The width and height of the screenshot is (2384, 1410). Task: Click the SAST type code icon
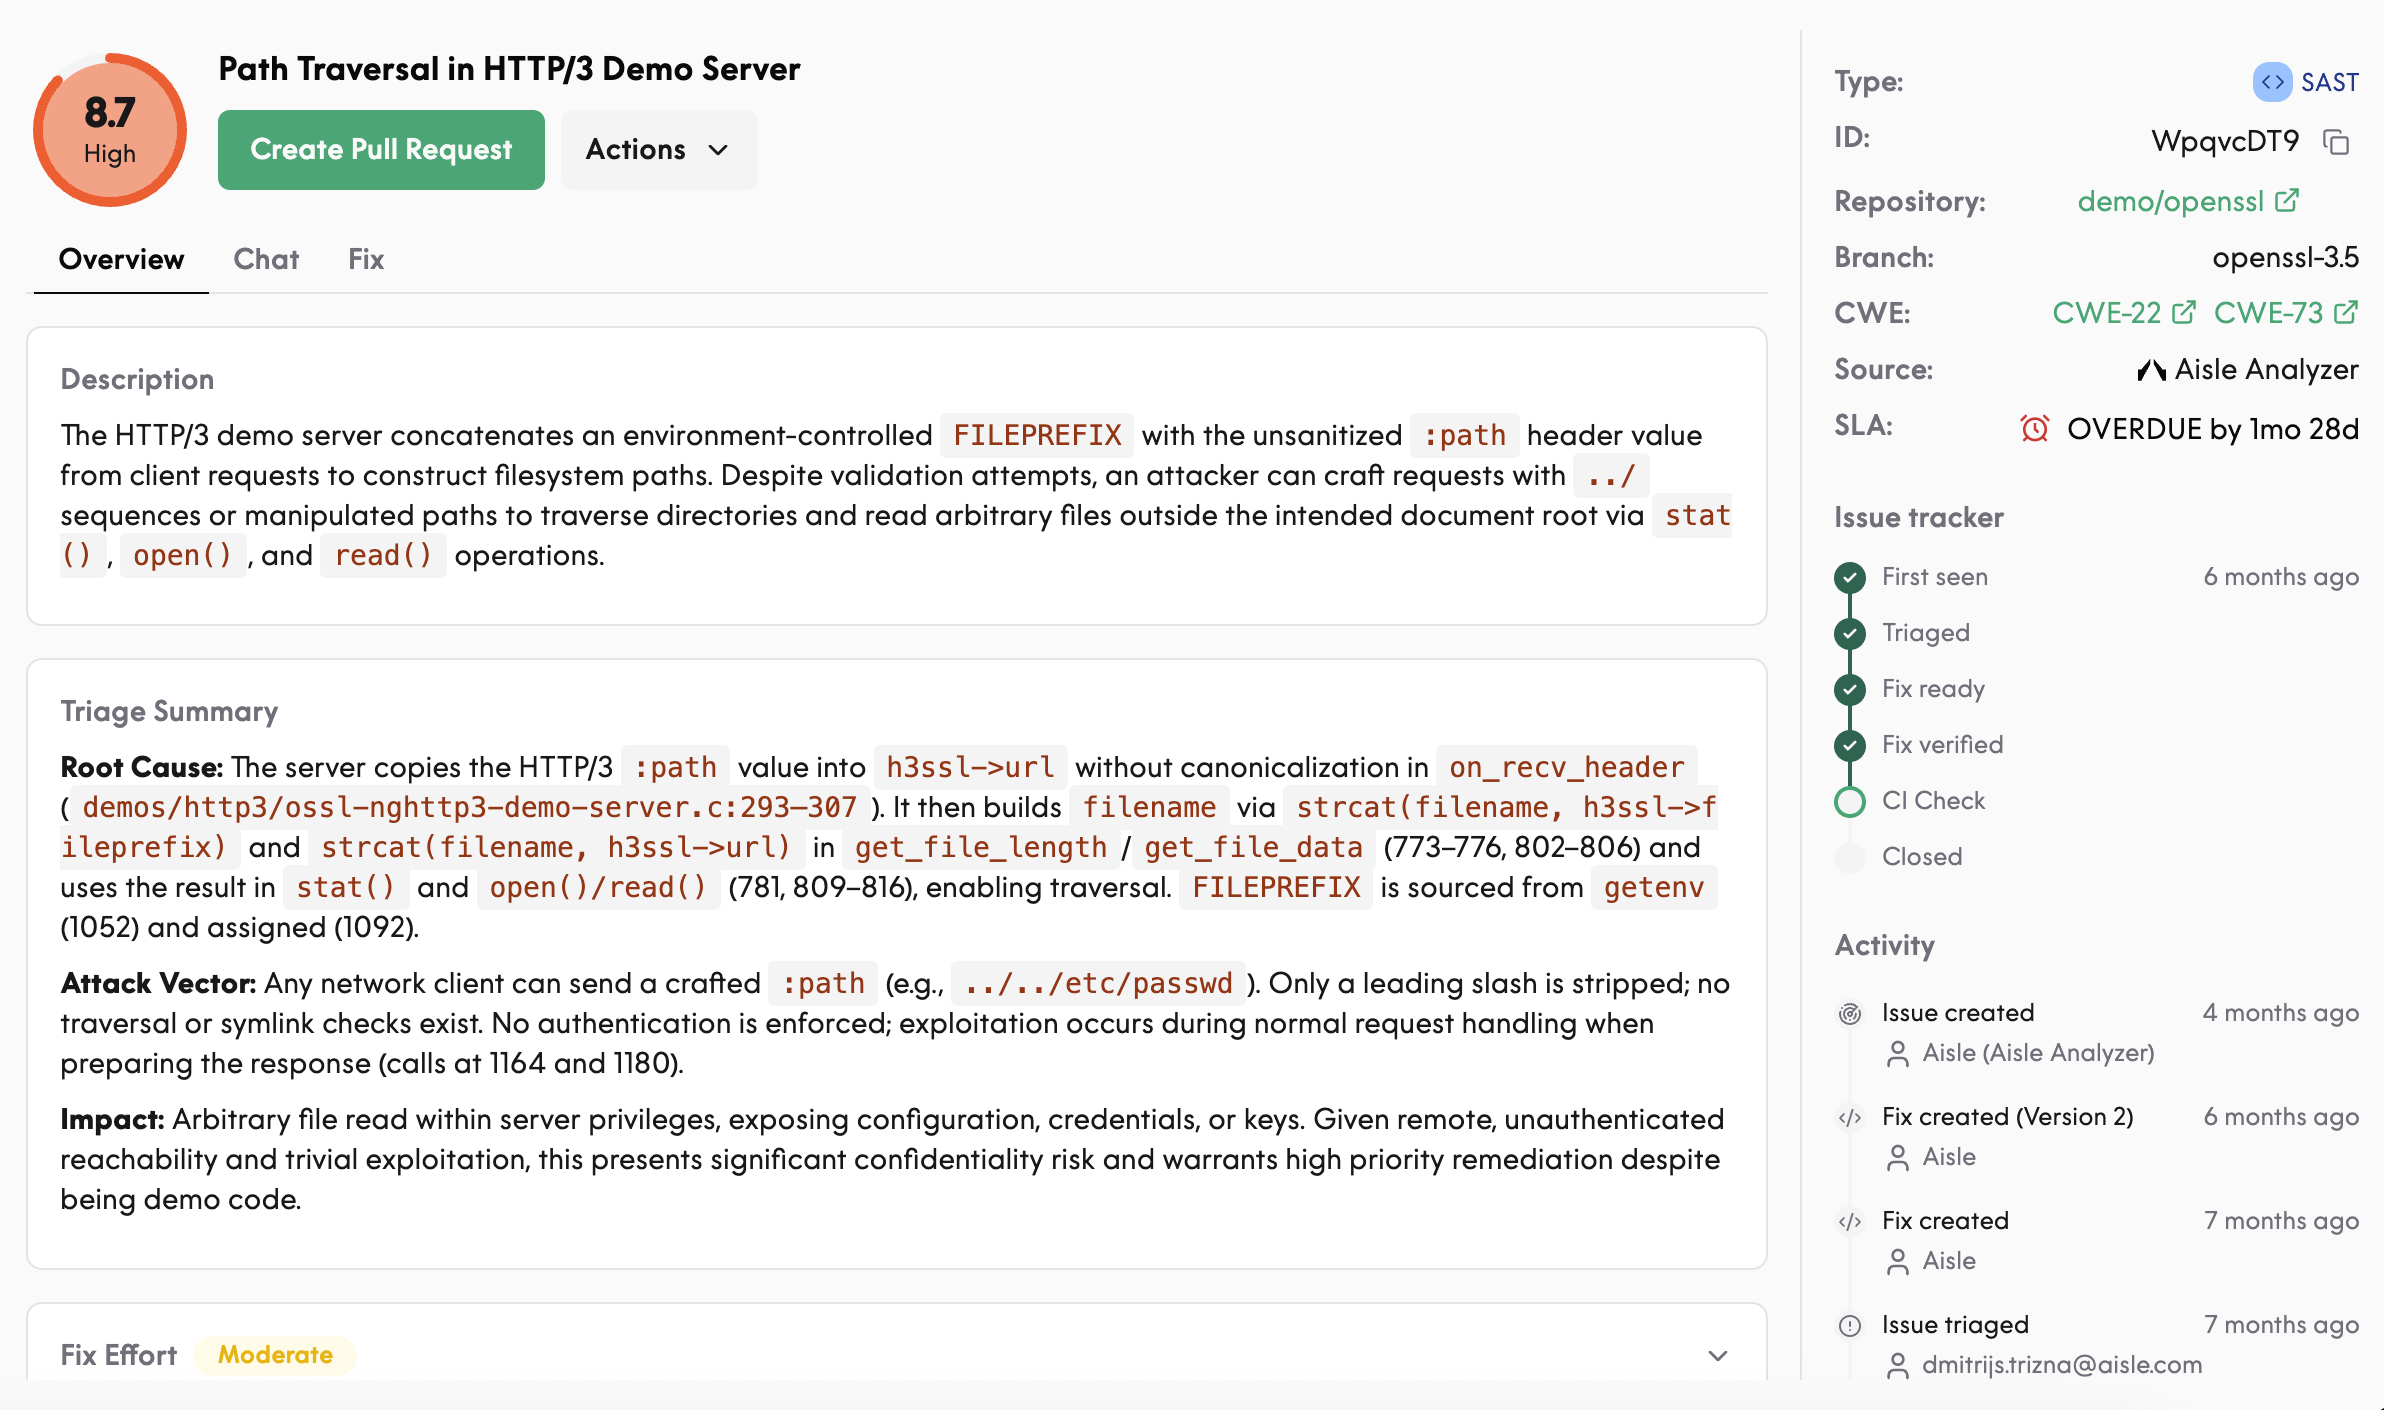(x=2272, y=82)
